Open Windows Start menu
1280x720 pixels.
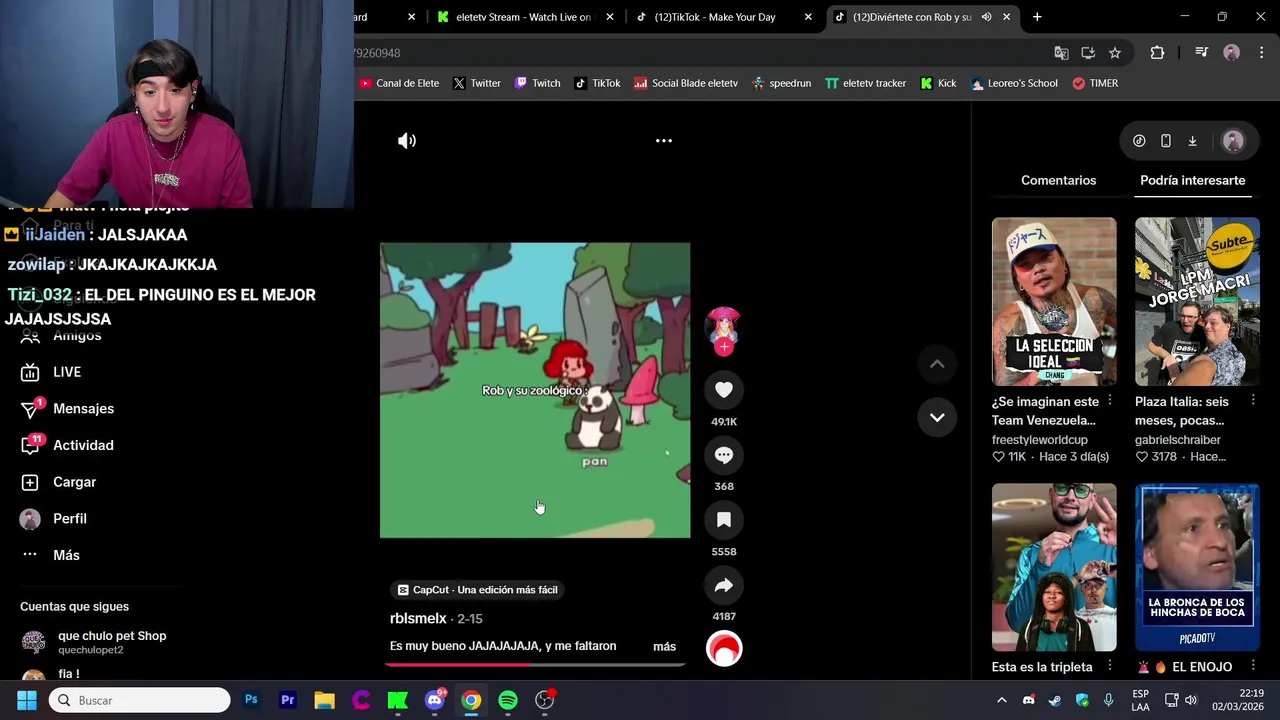click(27, 700)
